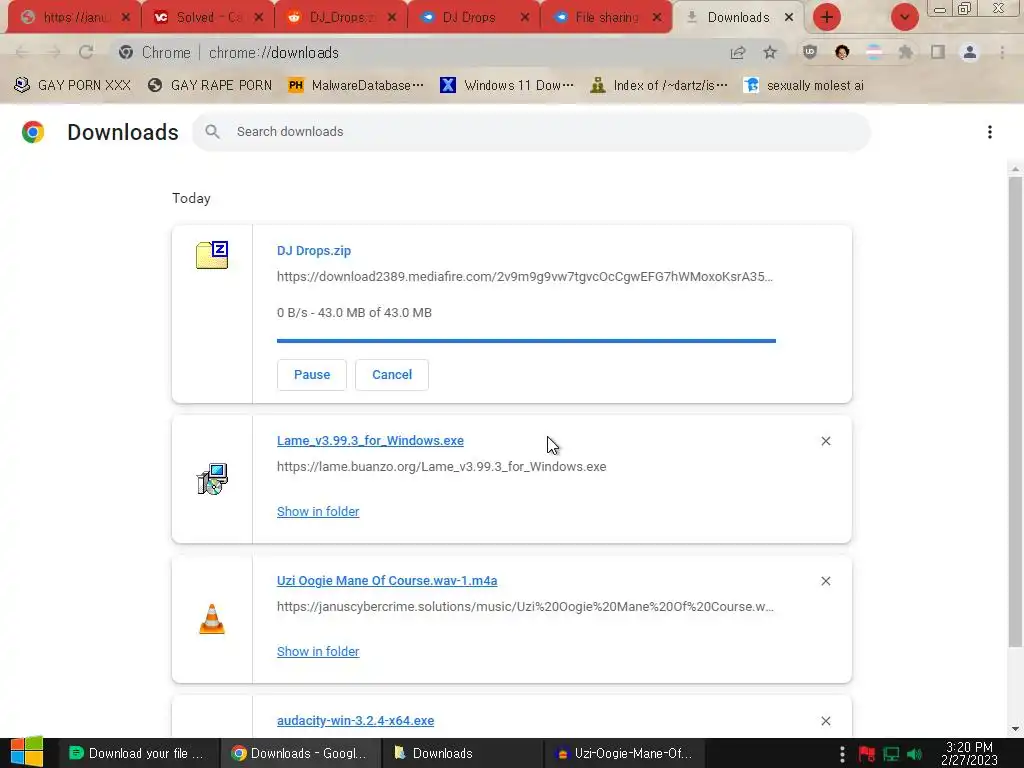
Task: Expand the tab search dropdown arrow
Action: 904,17
